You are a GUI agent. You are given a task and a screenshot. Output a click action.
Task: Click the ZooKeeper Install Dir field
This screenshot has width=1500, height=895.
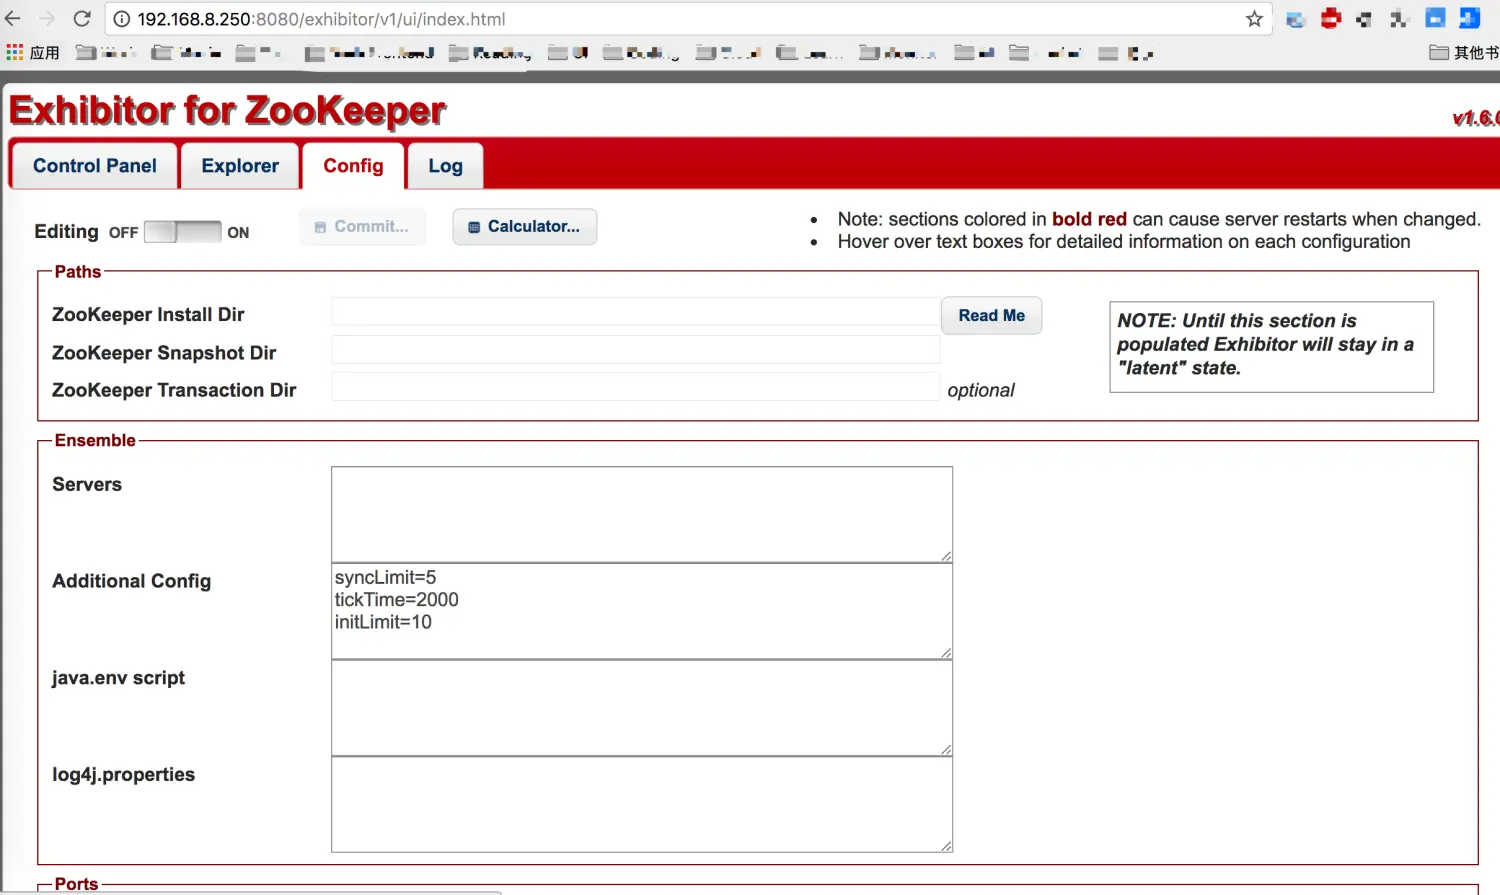[x=635, y=311]
